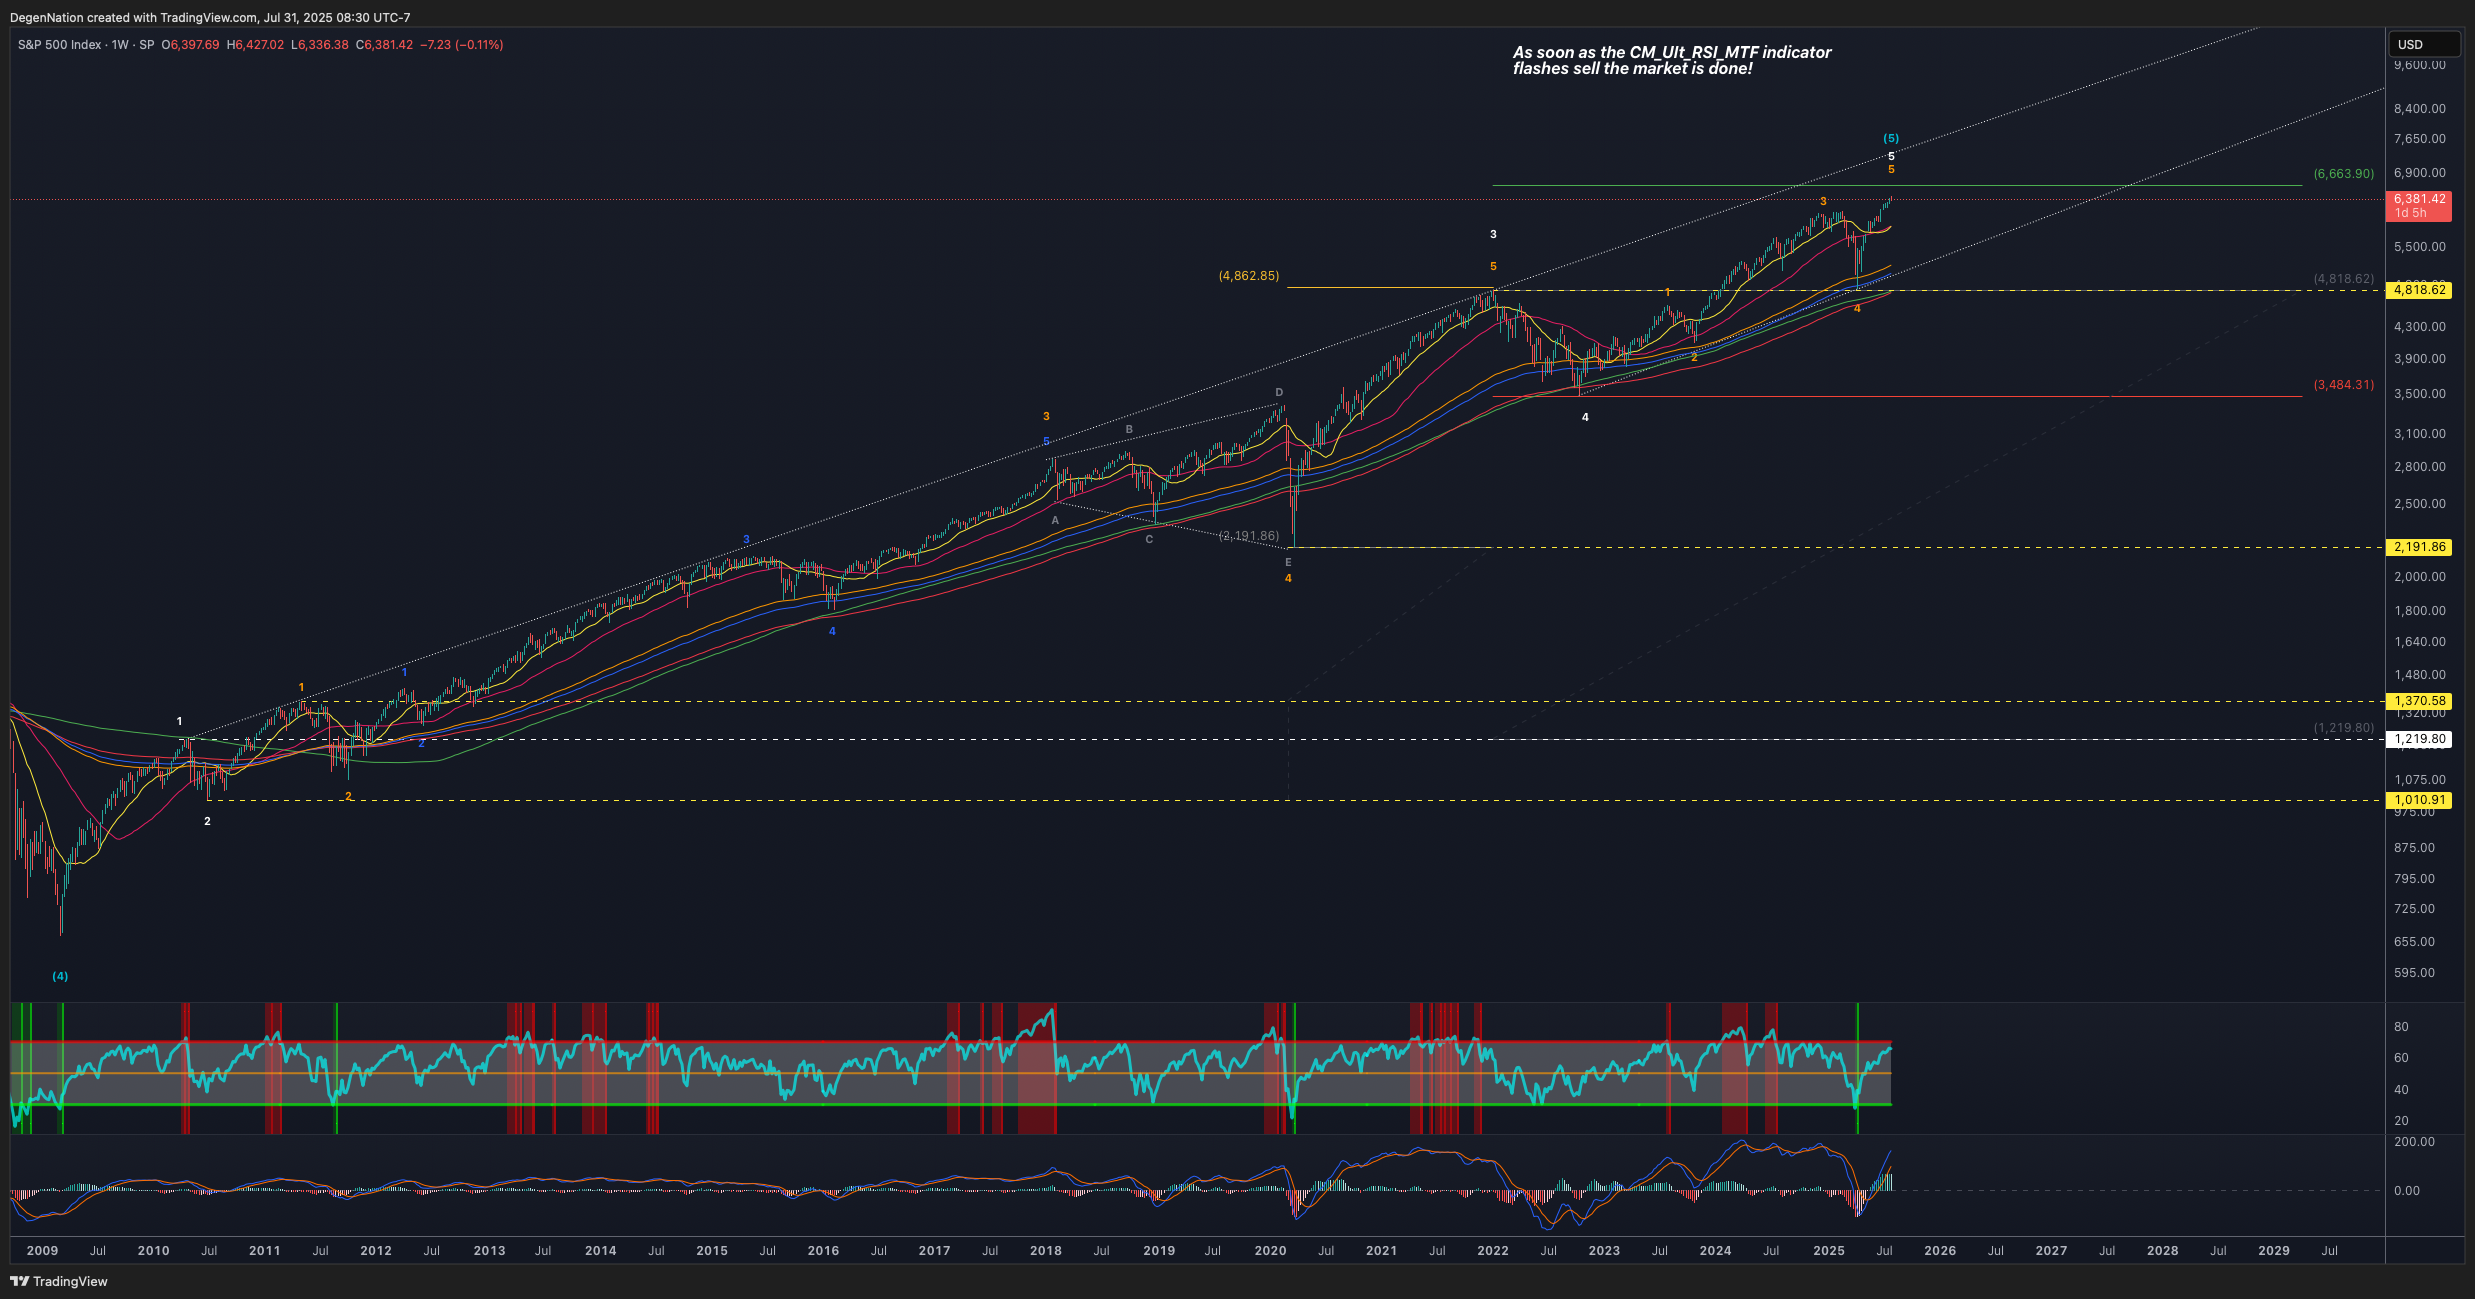This screenshot has height=1299, width=2475.
Task: Click the high value H6,427.02
Action: click(255, 45)
